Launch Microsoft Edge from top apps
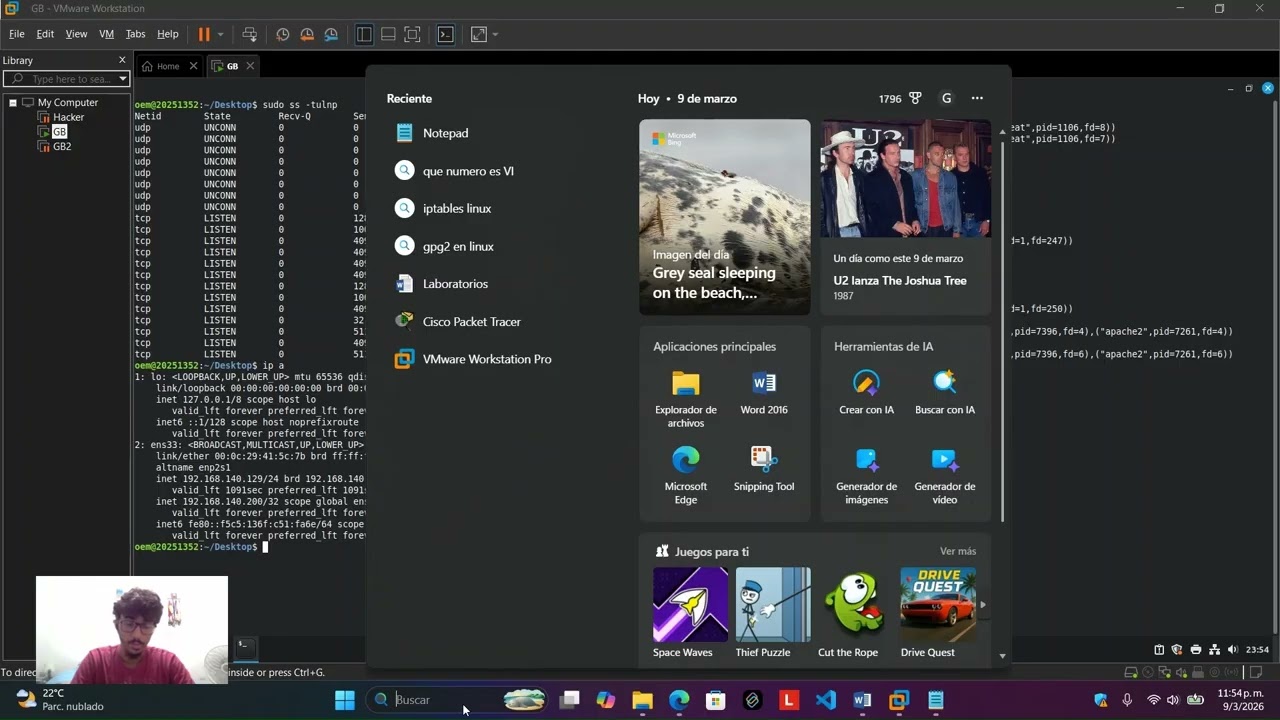 click(x=686, y=475)
